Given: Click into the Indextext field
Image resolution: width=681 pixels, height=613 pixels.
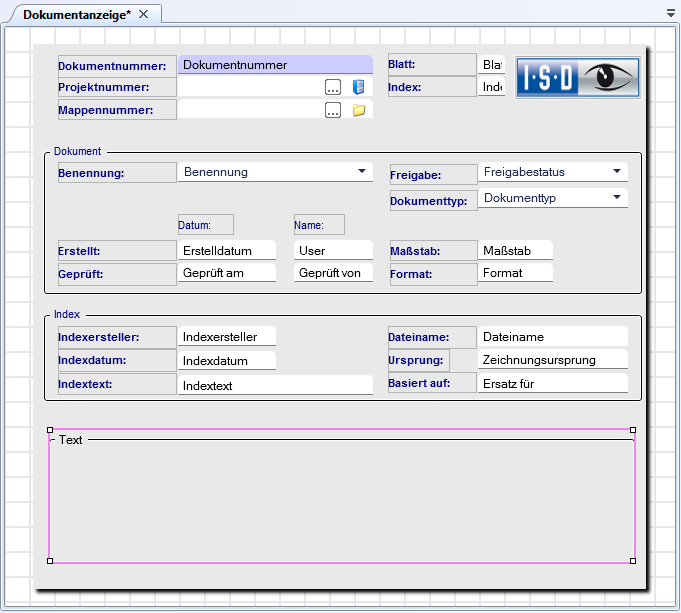Looking at the screenshot, I should (x=275, y=385).
